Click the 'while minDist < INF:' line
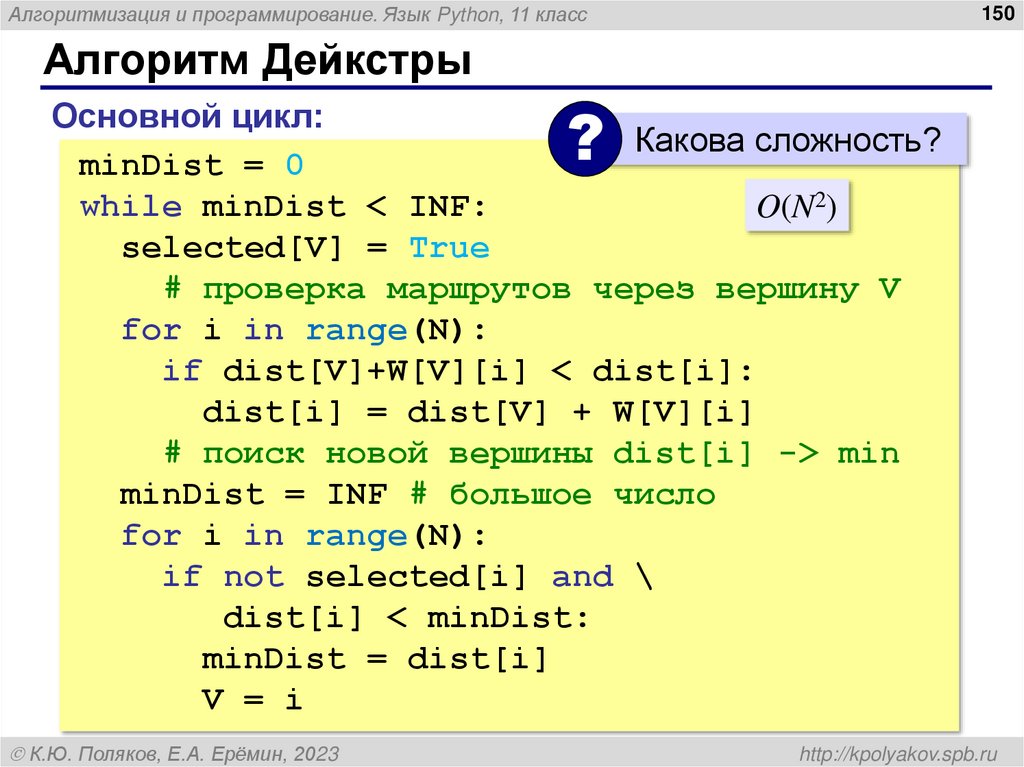1024x767 pixels. click(283, 207)
